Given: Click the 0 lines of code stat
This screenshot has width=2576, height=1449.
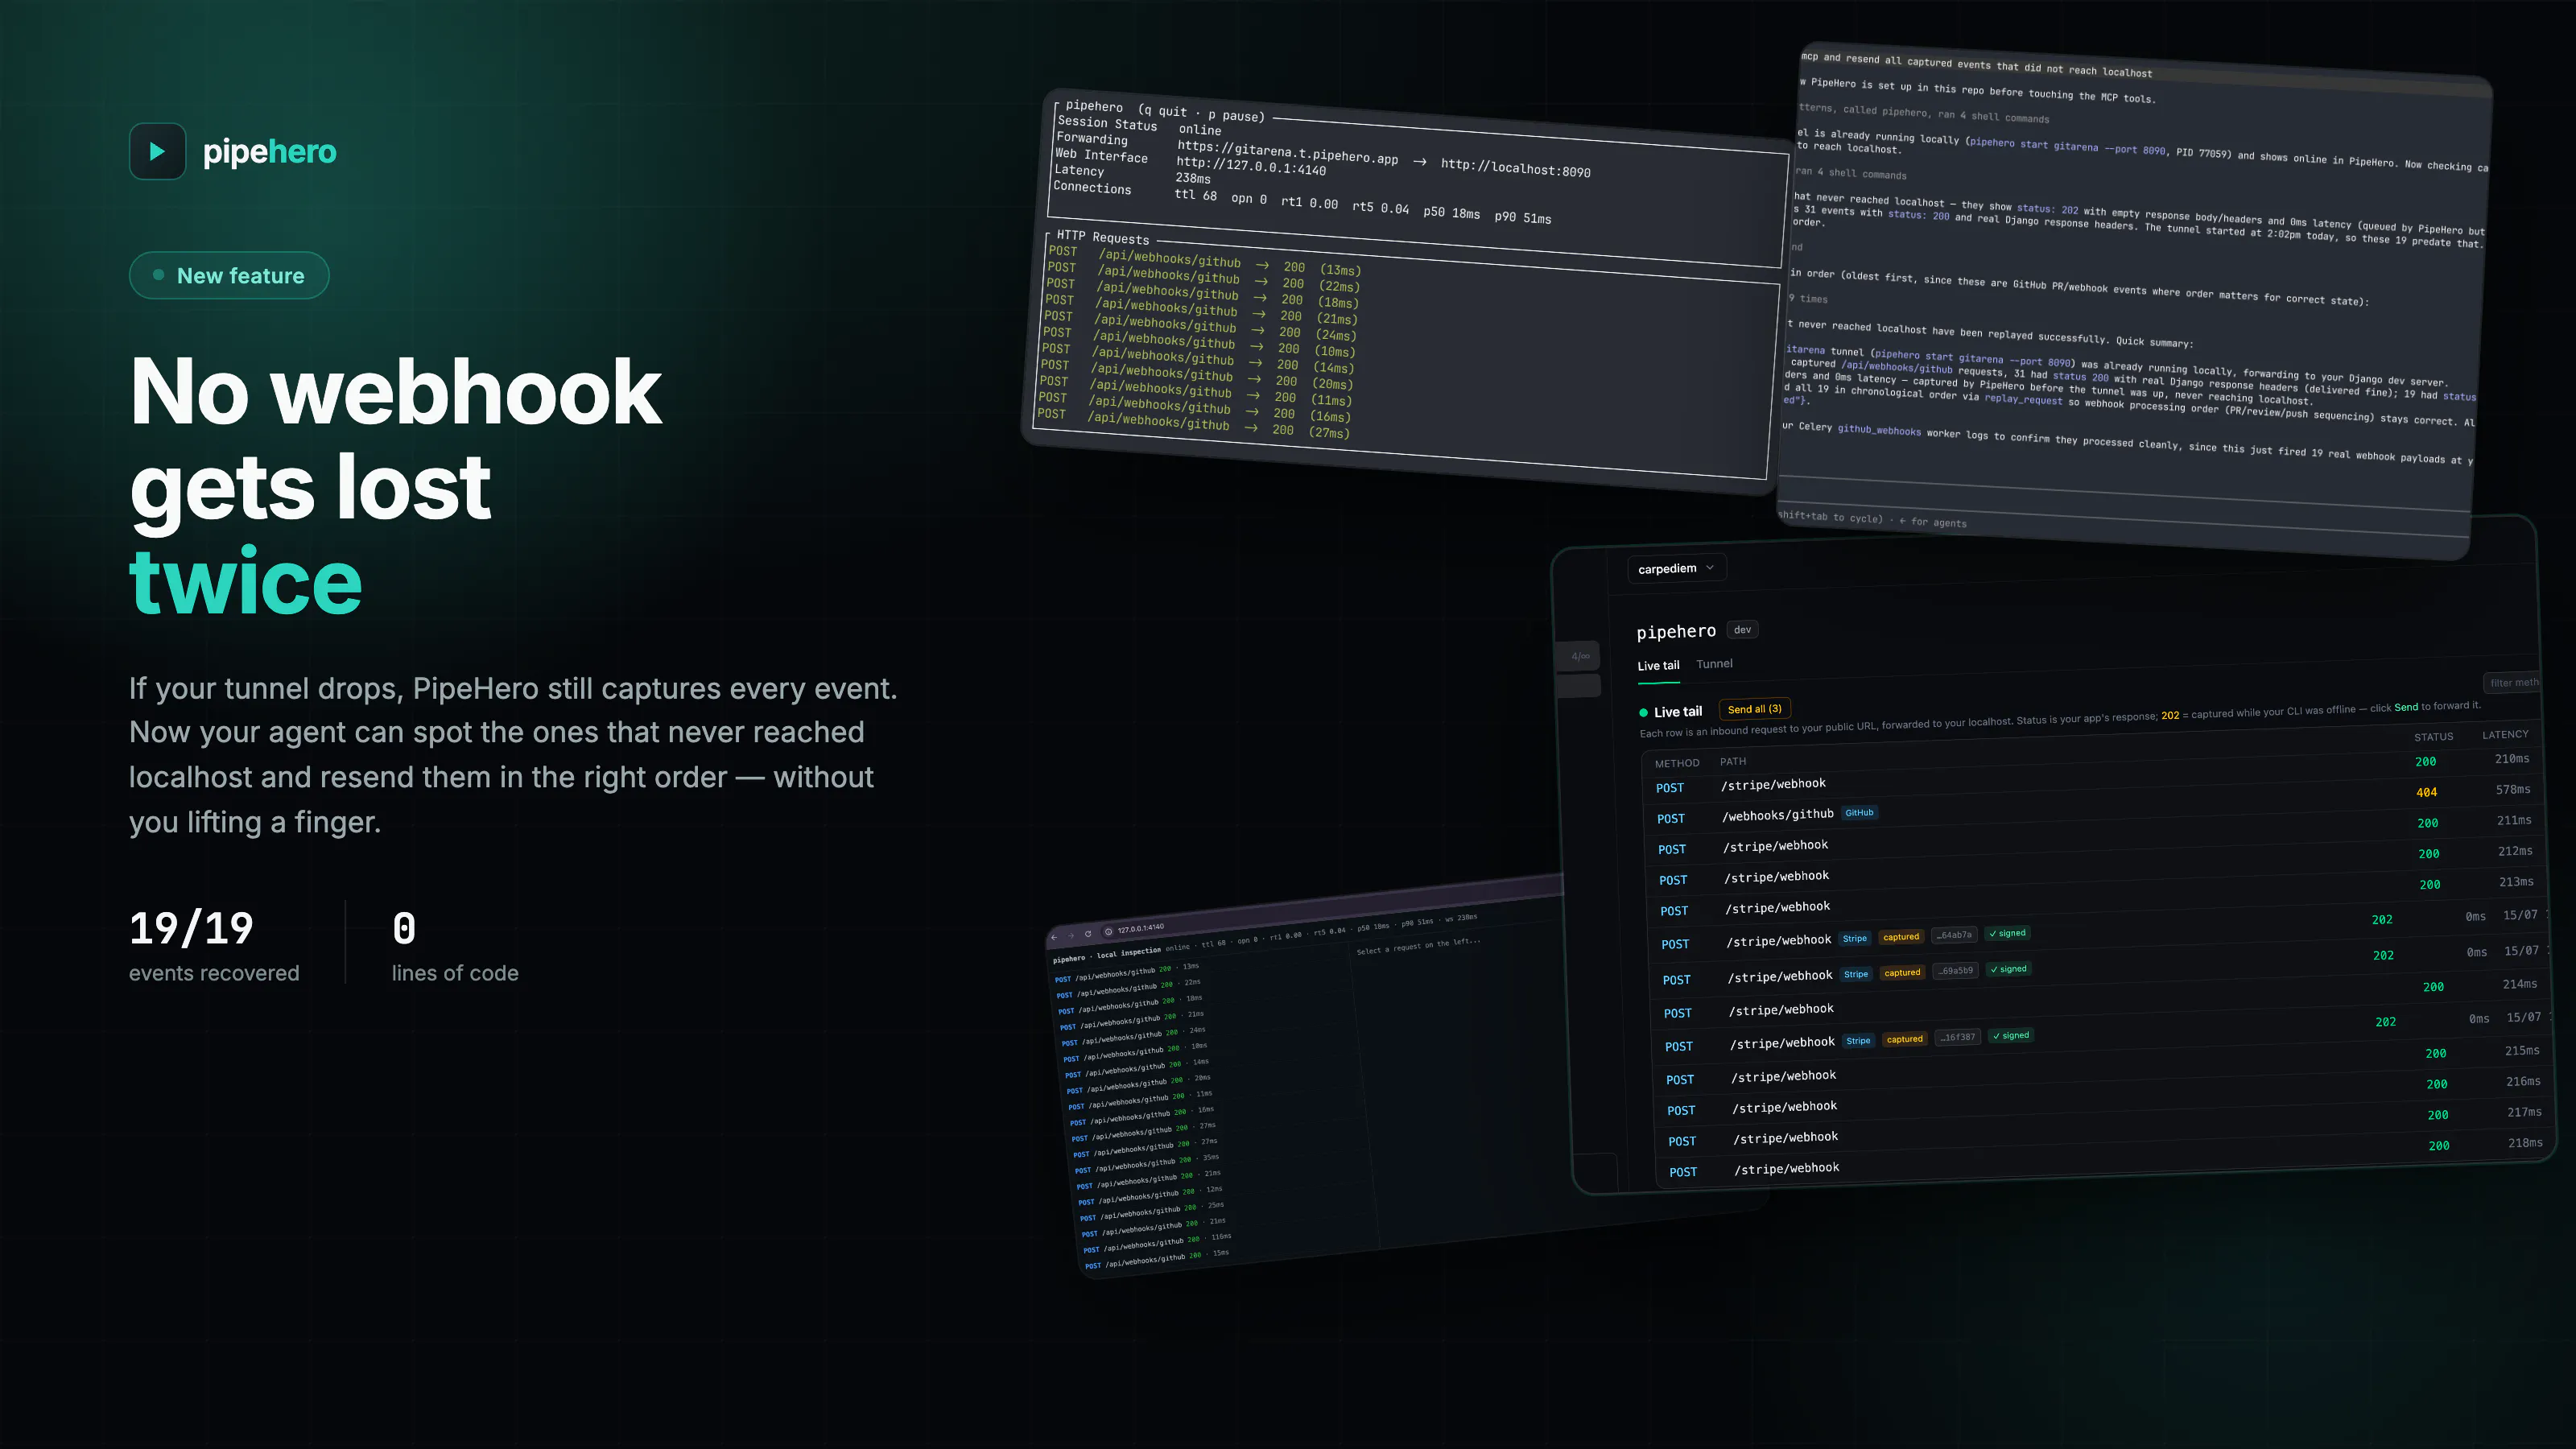Looking at the screenshot, I should tap(455, 945).
